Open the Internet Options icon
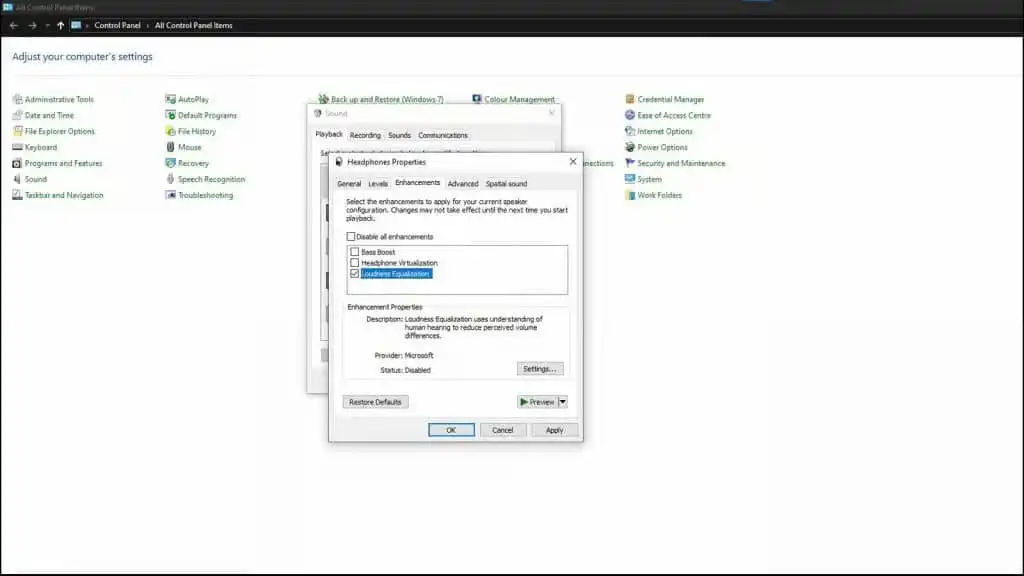1024x576 pixels. [630, 131]
